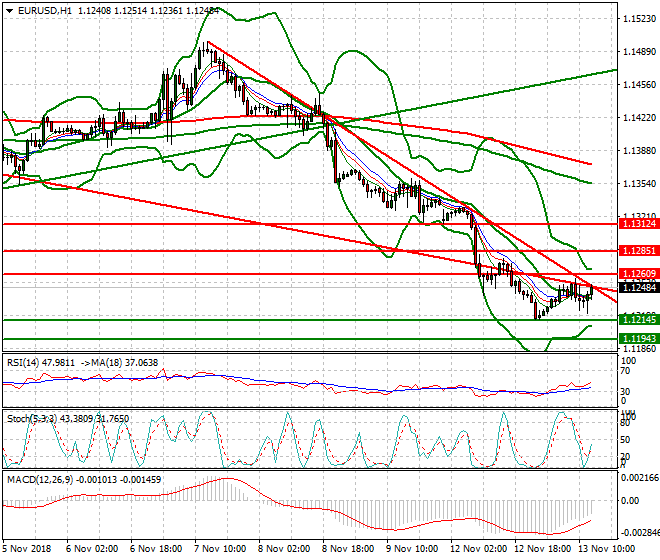Click the 1.13540 price scale value
This screenshot has height=560, width=660.
pos(639,184)
